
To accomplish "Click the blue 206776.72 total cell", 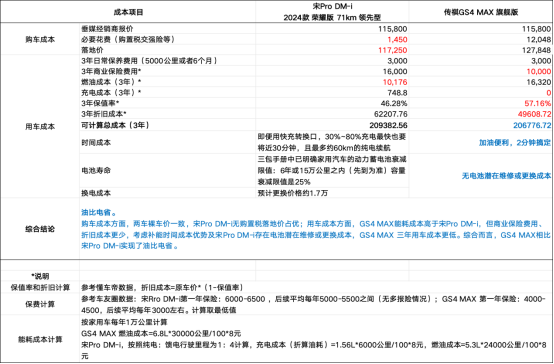I will click(532, 125).
